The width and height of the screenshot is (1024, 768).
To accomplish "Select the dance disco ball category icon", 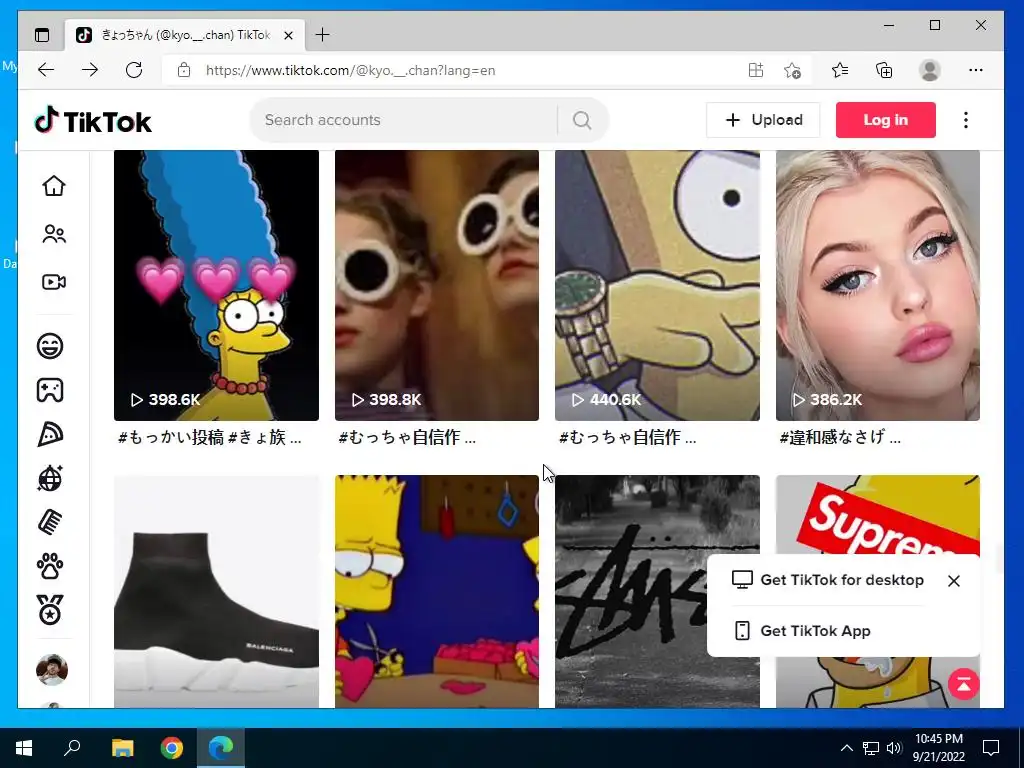I will (50, 478).
